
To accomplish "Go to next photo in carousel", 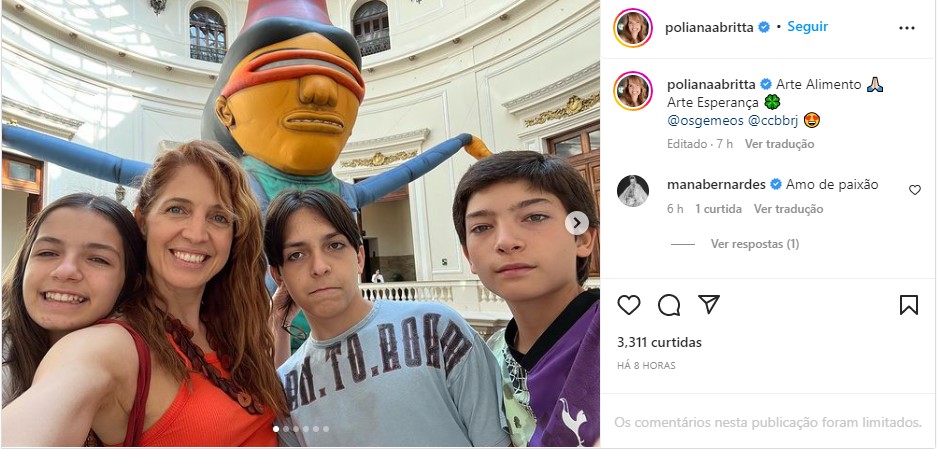I will click(577, 223).
